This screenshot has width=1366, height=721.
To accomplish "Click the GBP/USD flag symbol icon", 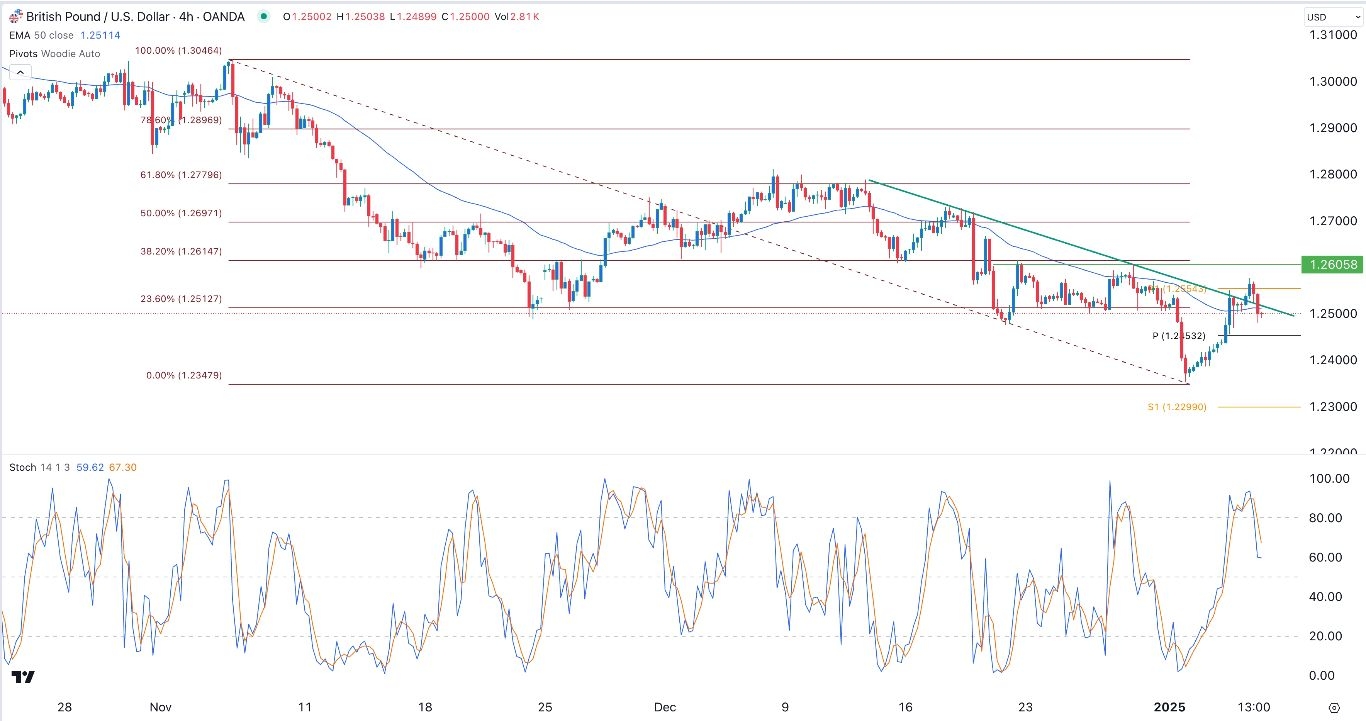I will click(x=14, y=16).
